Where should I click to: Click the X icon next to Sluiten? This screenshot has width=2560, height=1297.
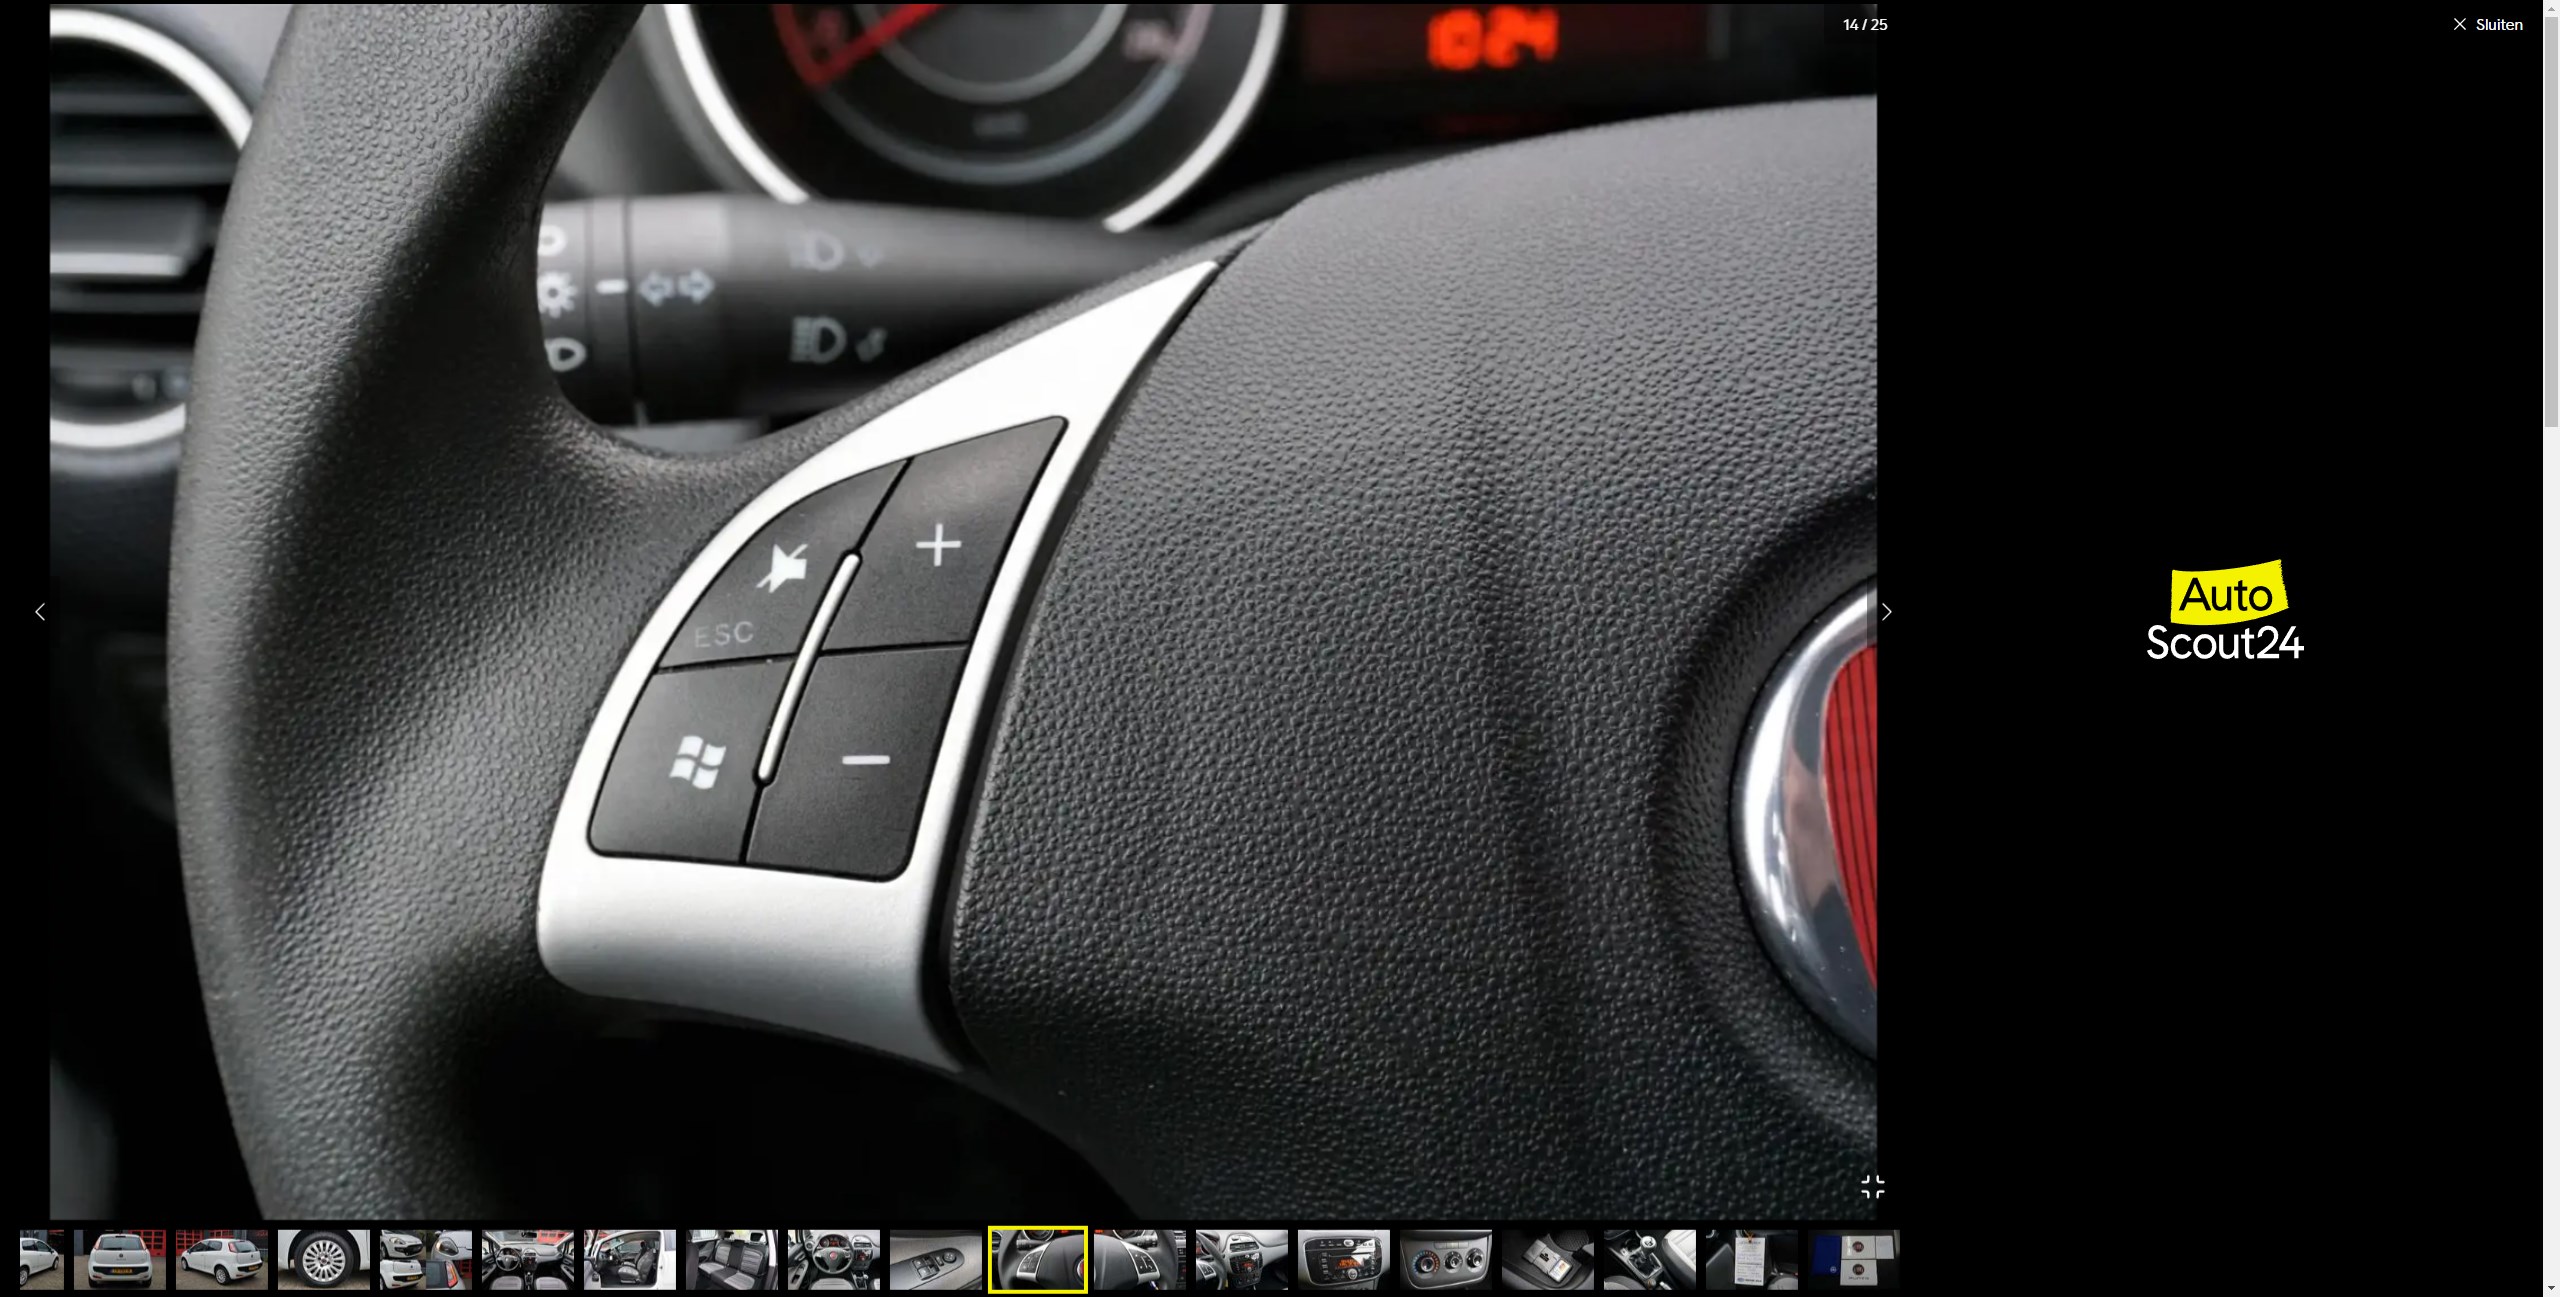[x=2459, y=25]
